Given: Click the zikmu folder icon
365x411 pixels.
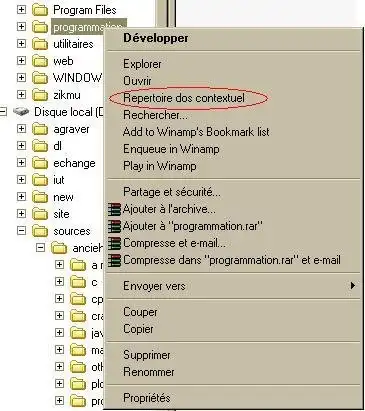Looking at the screenshot, I should 40,95.
